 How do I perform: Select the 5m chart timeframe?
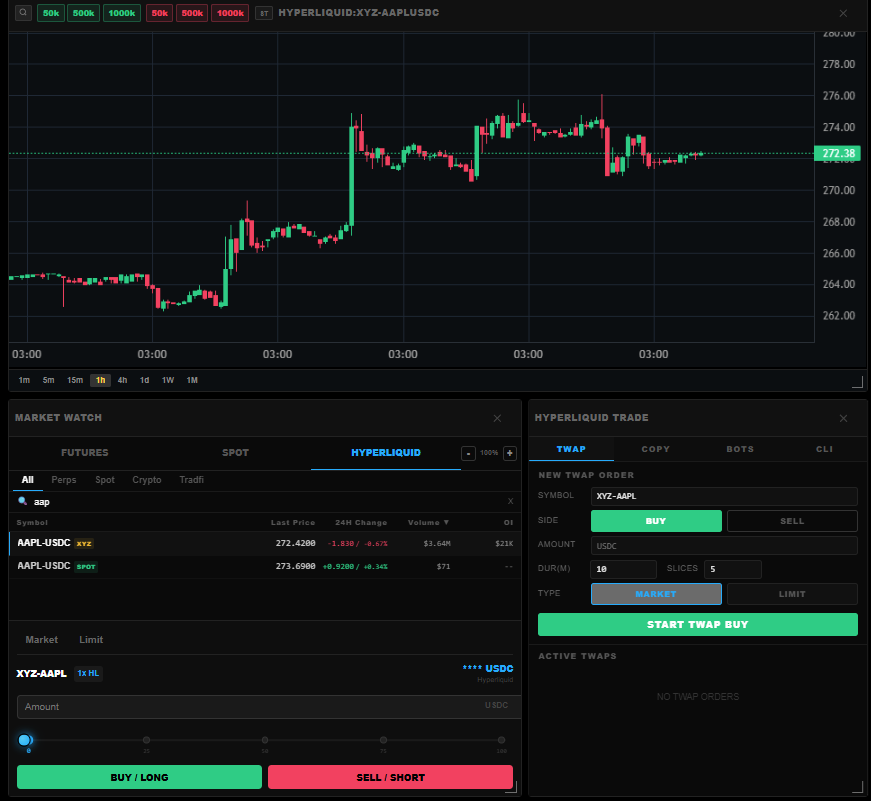[48, 380]
